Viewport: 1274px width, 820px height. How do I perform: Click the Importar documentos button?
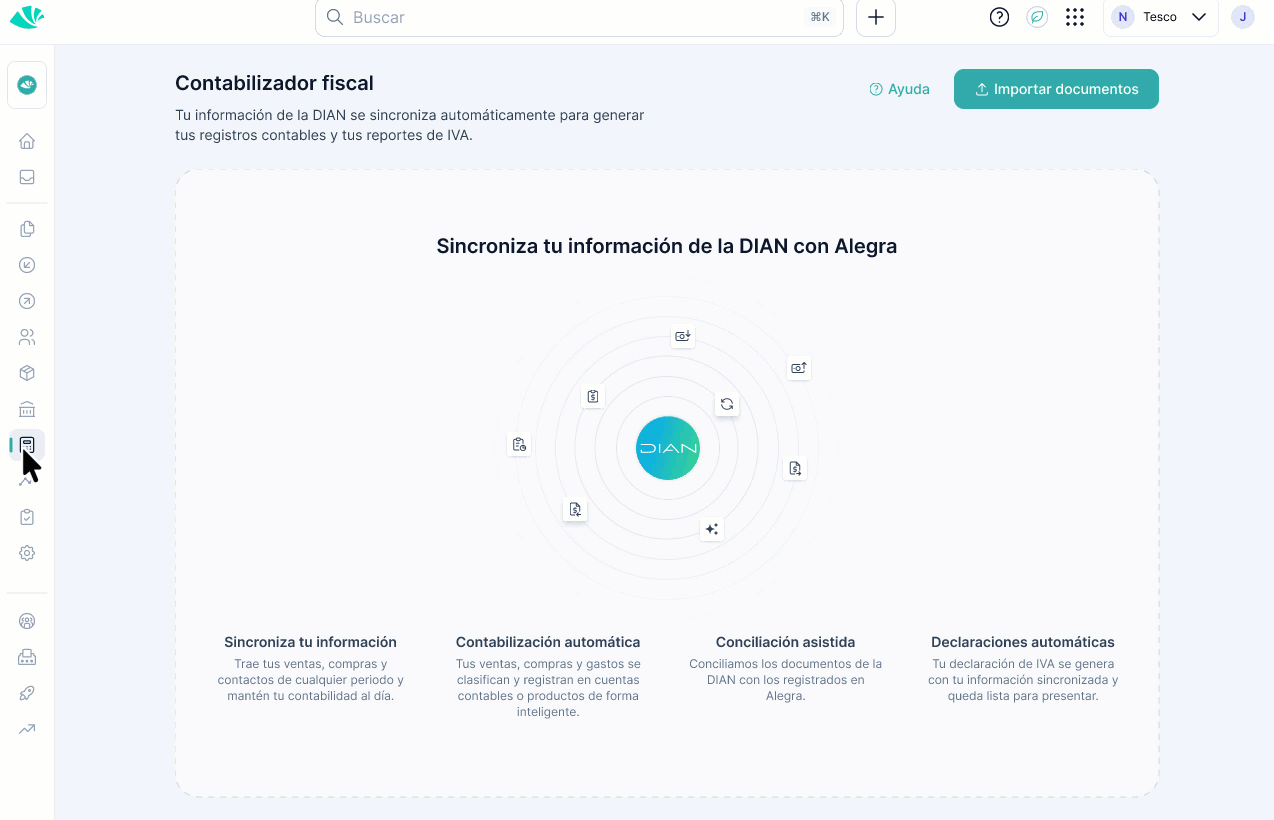coord(1056,89)
